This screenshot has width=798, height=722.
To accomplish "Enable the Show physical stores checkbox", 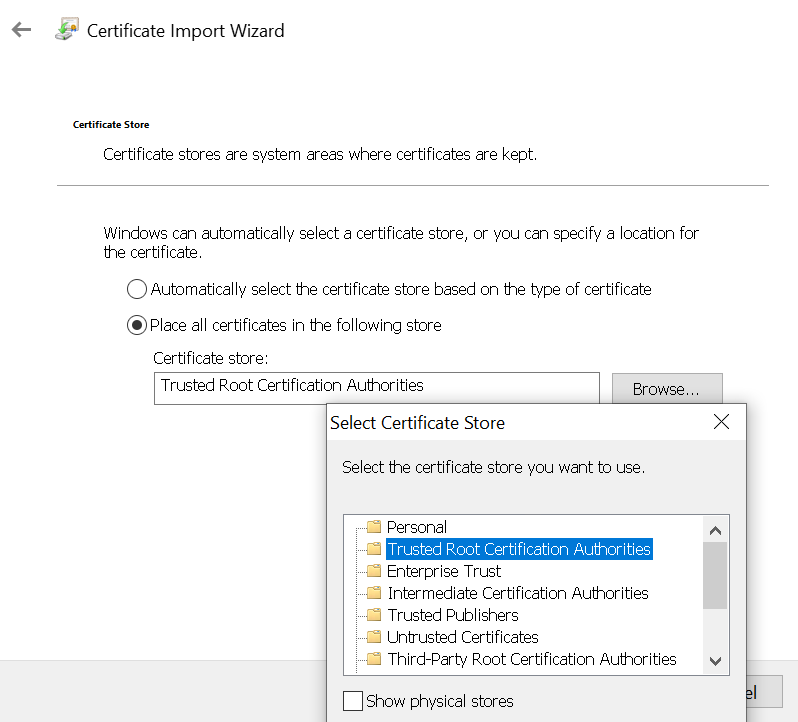I will (x=353, y=701).
